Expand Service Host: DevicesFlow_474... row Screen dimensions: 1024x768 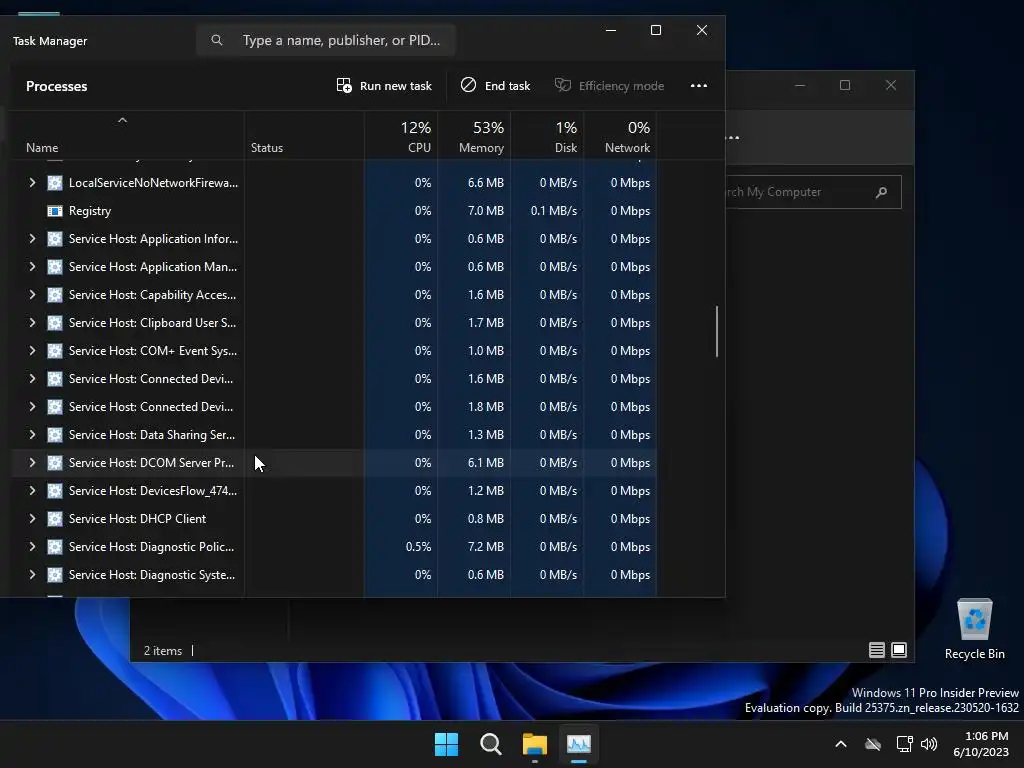[32, 490]
